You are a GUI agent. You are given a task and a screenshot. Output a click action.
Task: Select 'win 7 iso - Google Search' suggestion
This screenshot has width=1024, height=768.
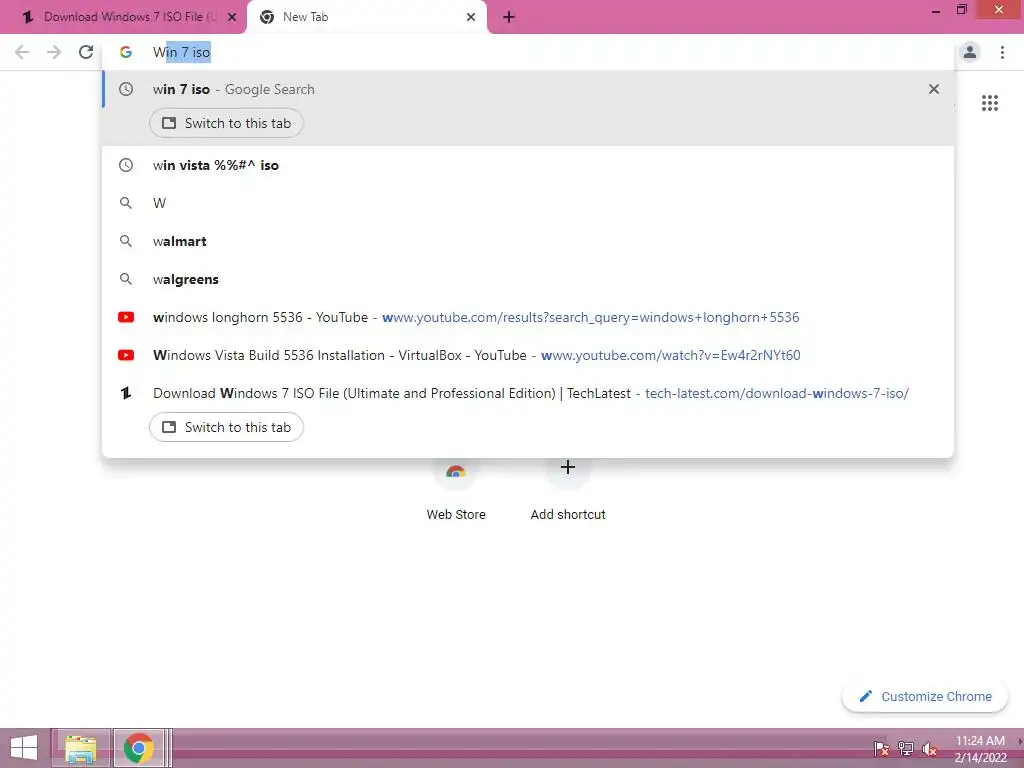pyautogui.click(x=528, y=89)
